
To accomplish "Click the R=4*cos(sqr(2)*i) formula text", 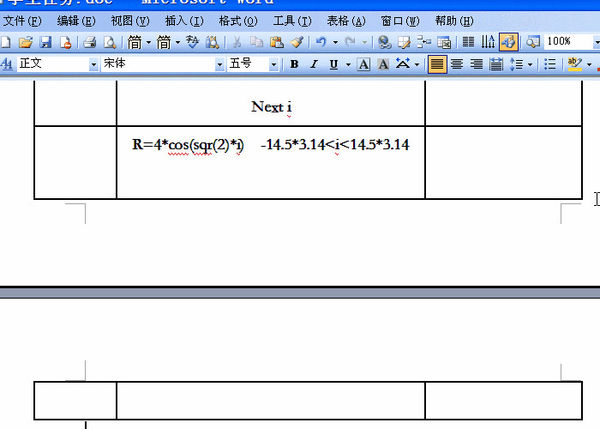I will [188, 145].
